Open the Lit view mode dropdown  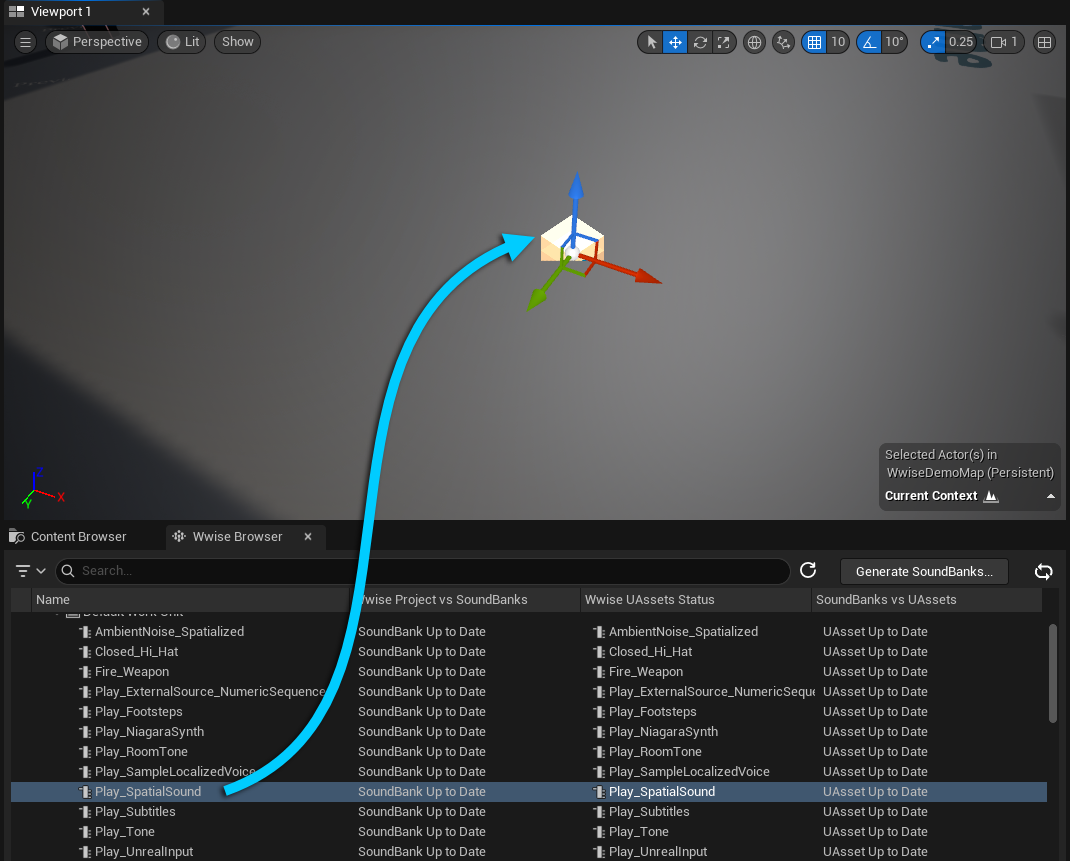click(182, 42)
